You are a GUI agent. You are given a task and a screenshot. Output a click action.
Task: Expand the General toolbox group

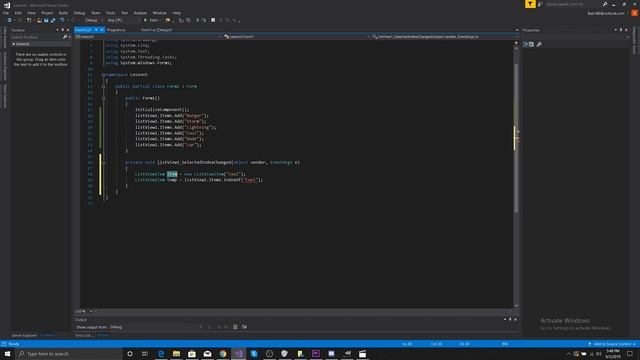[14, 44]
